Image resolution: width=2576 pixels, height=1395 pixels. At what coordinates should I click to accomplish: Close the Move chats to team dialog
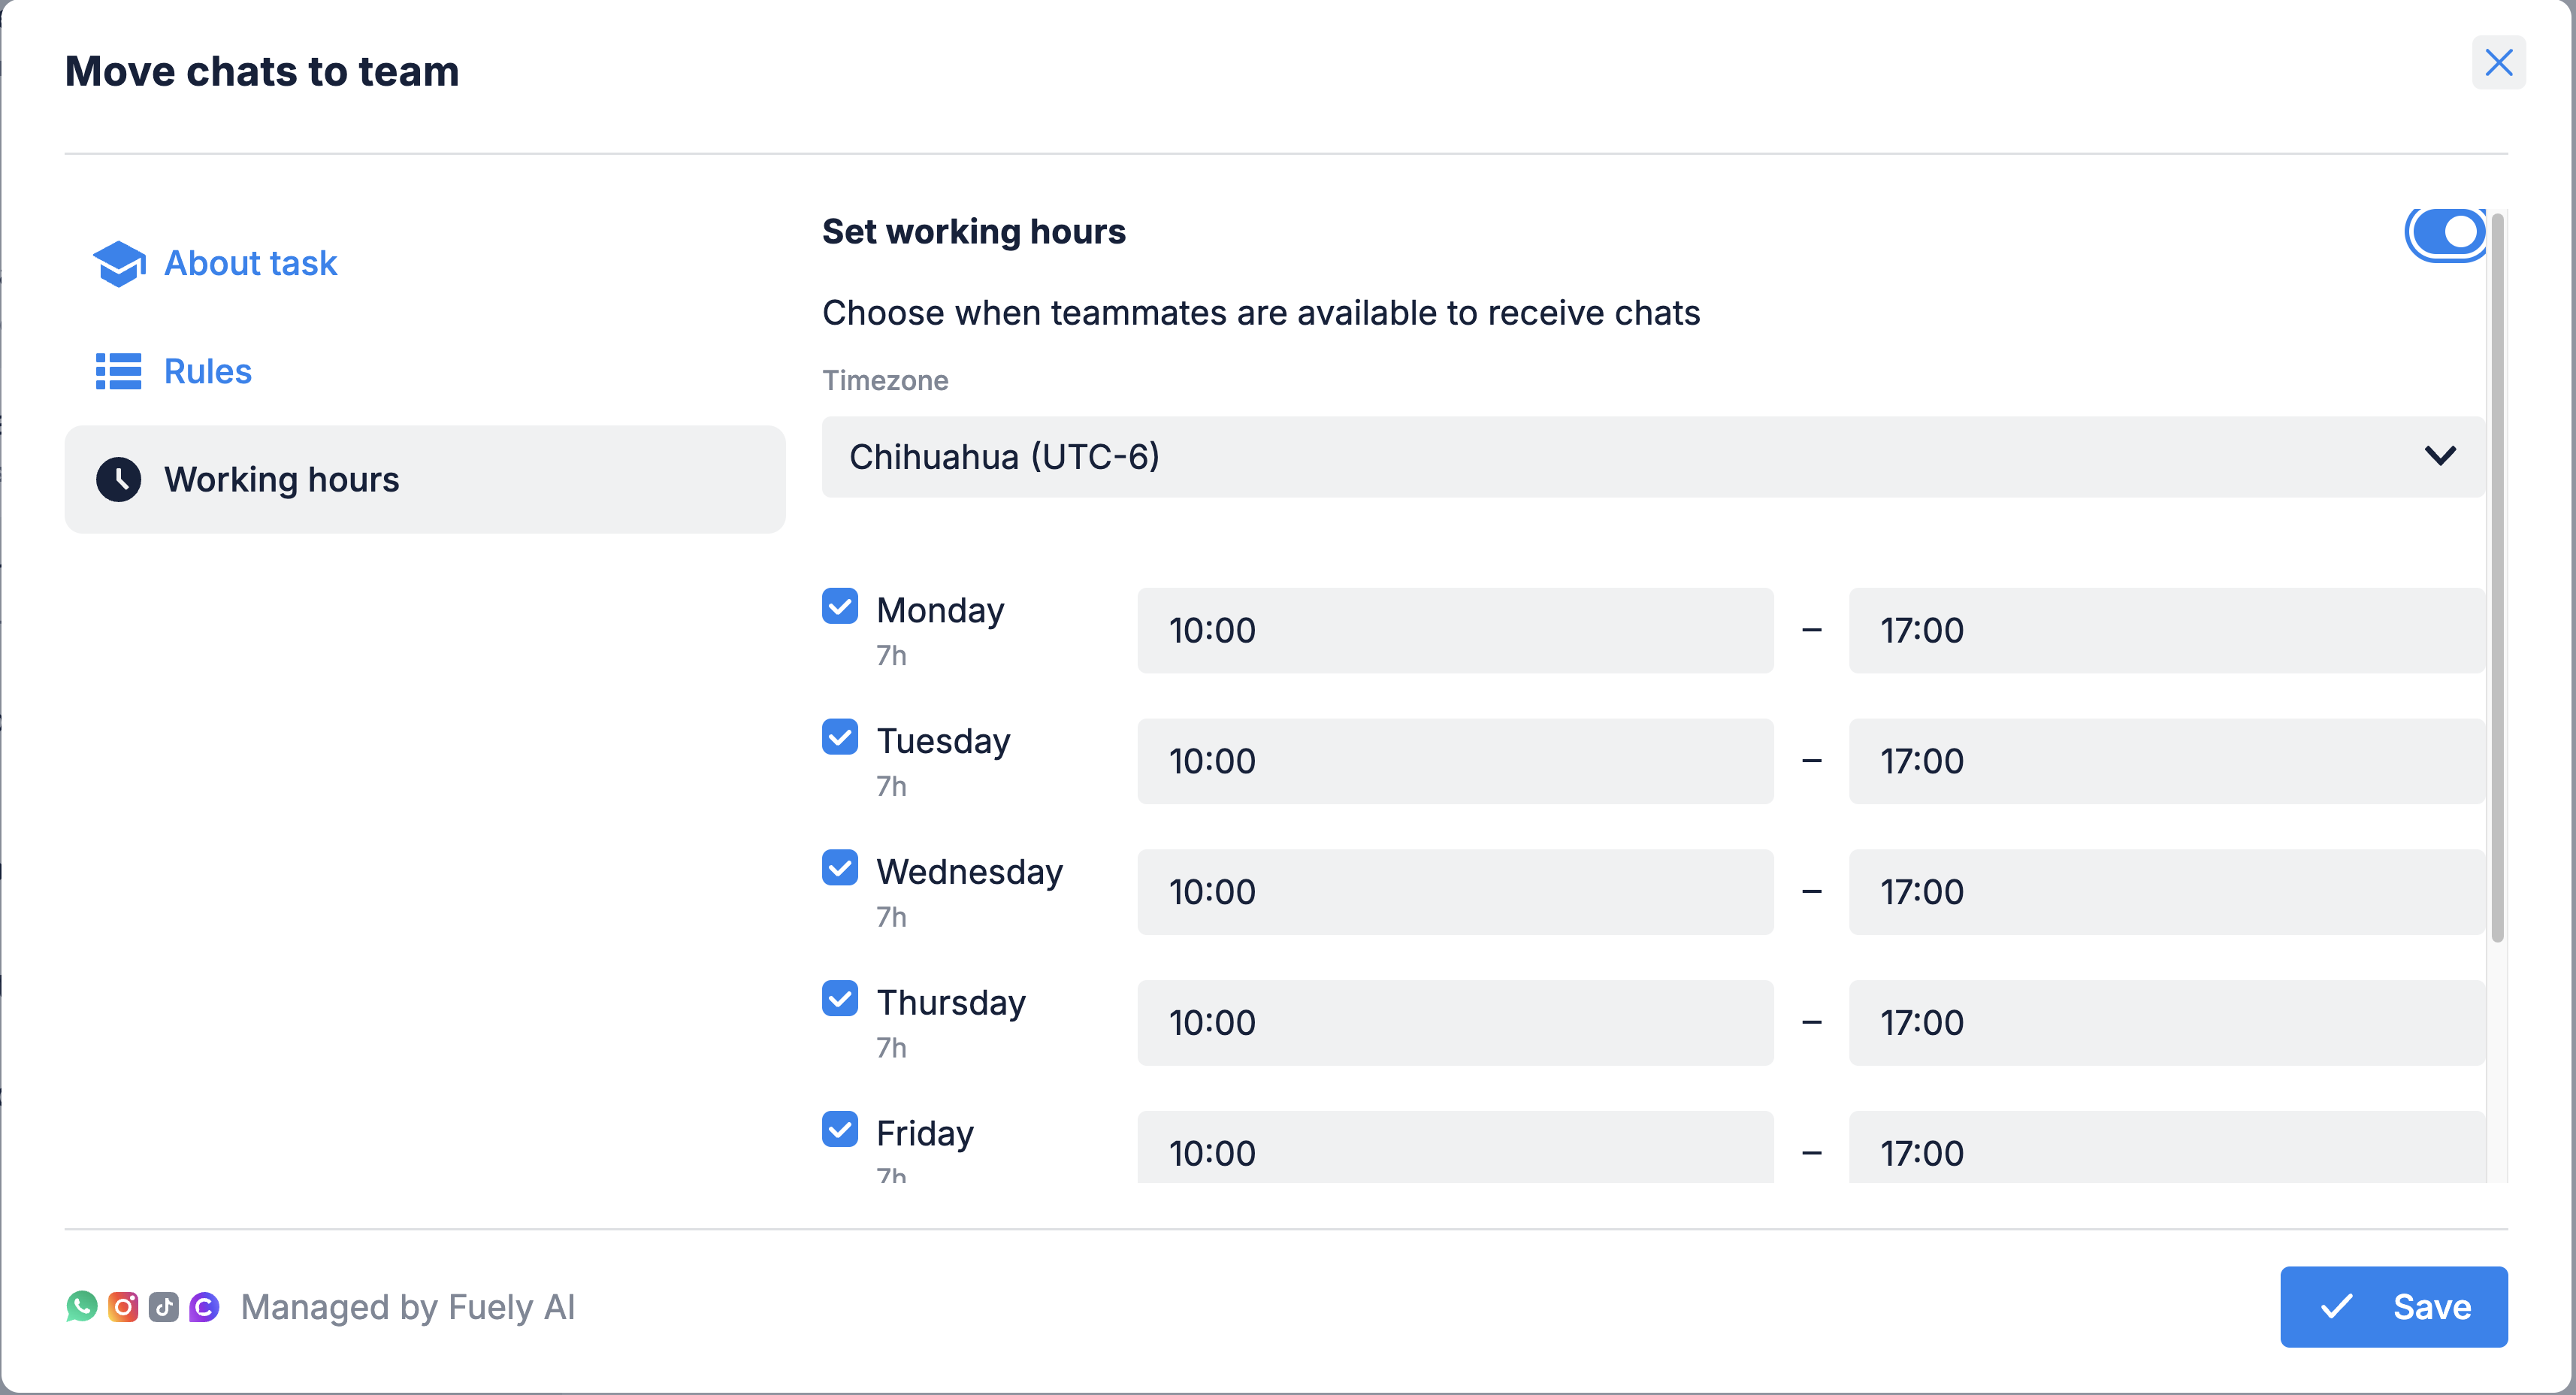click(x=2498, y=63)
